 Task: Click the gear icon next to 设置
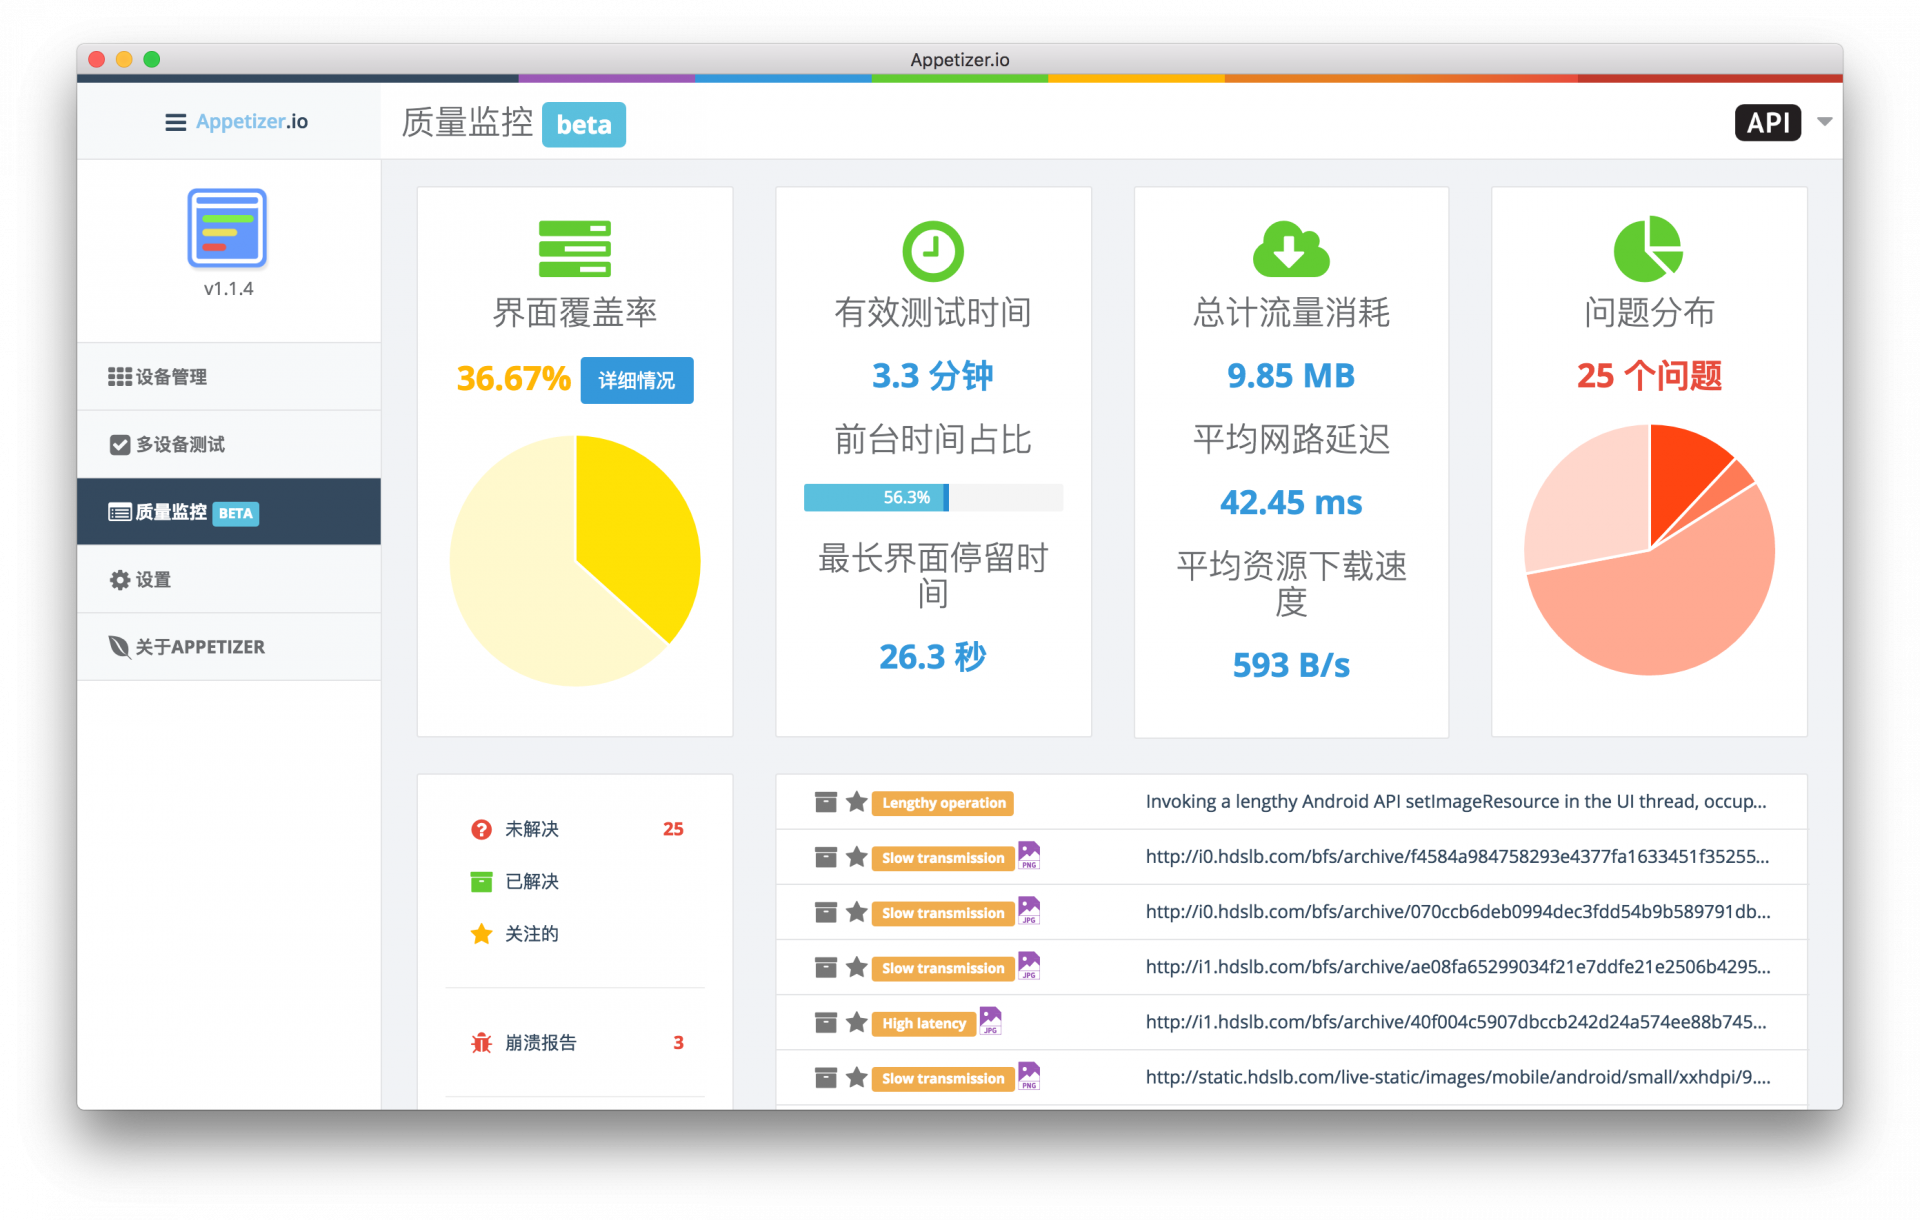click(120, 580)
